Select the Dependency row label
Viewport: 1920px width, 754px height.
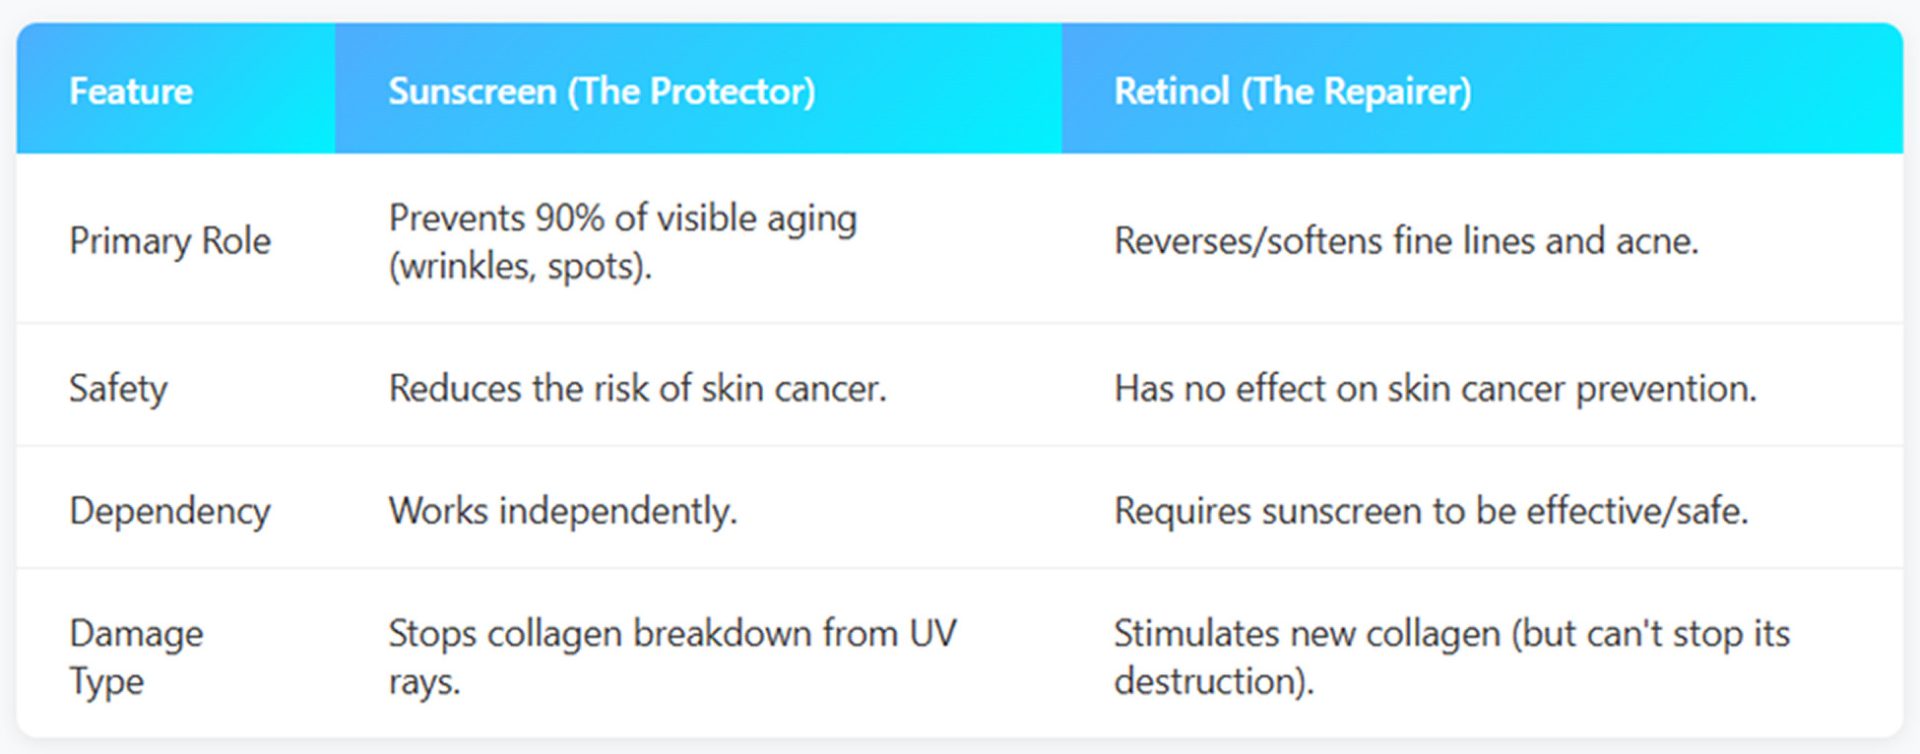coord(170,511)
